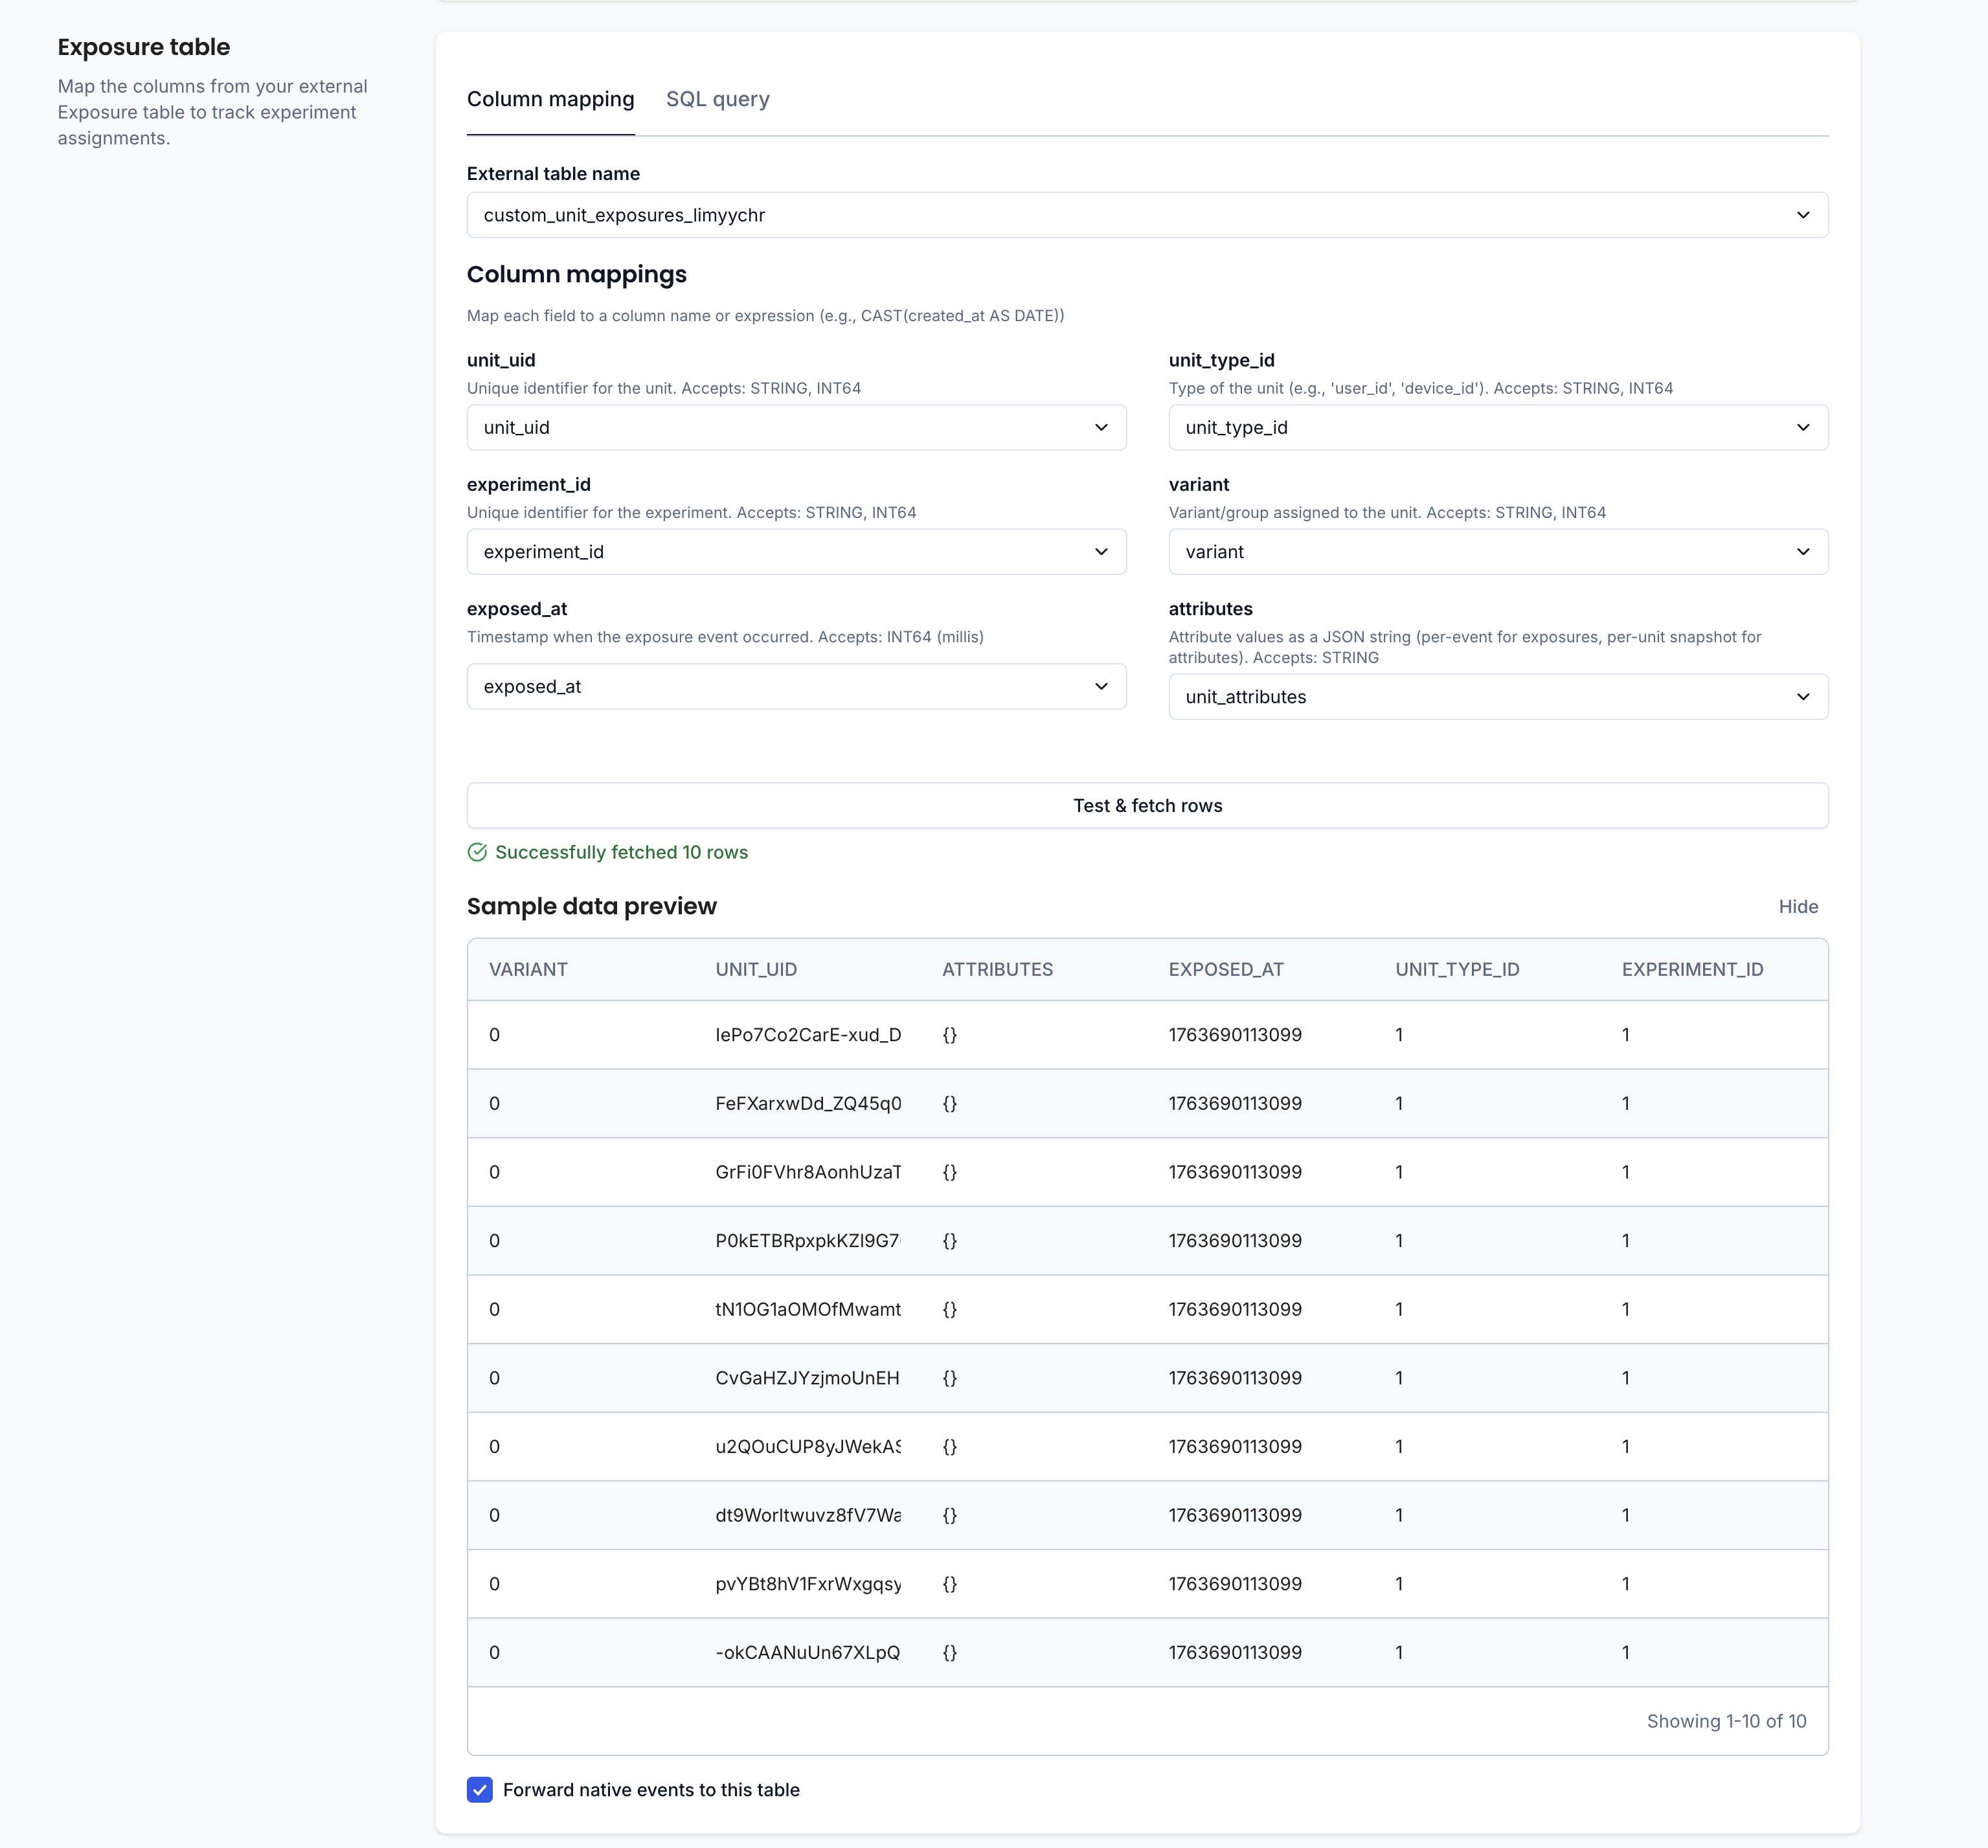The image size is (1988, 1848).
Task: Open the External table name dropdown
Action: pyautogui.click(x=1147, y=215)
